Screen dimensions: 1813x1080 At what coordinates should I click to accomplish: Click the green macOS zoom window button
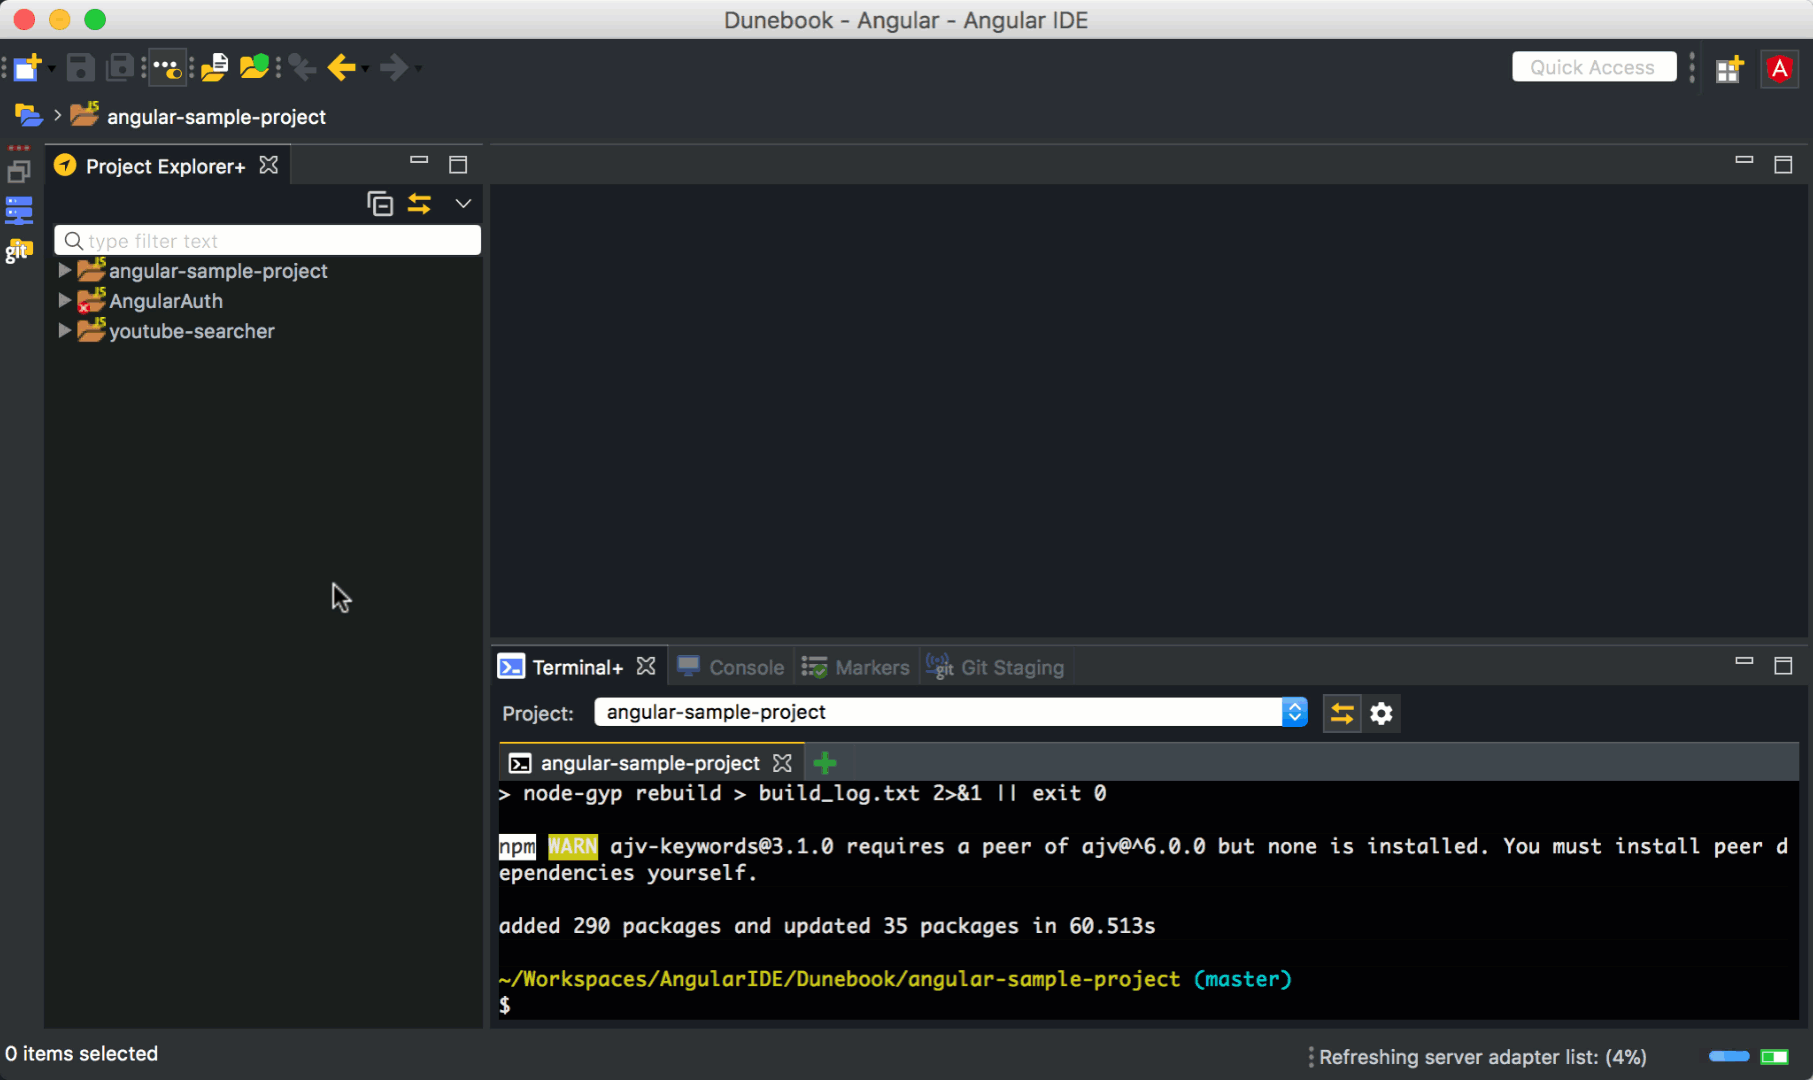(x=95, y=19)
